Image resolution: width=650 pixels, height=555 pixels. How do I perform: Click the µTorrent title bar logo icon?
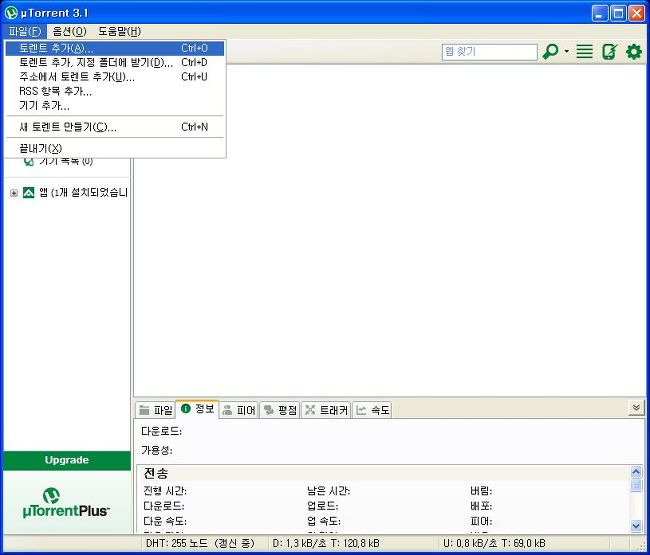[11, 13]
